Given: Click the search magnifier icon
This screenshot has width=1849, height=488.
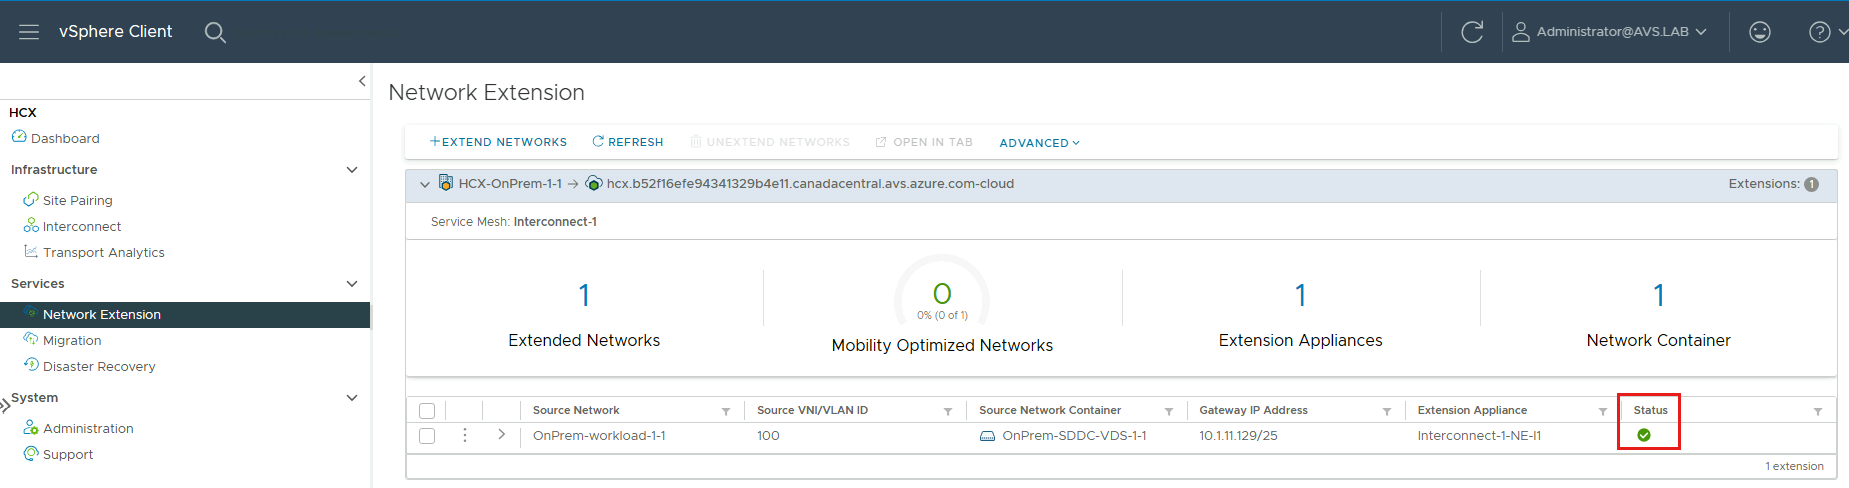Looking at the screenshot, I should (215, 32).
